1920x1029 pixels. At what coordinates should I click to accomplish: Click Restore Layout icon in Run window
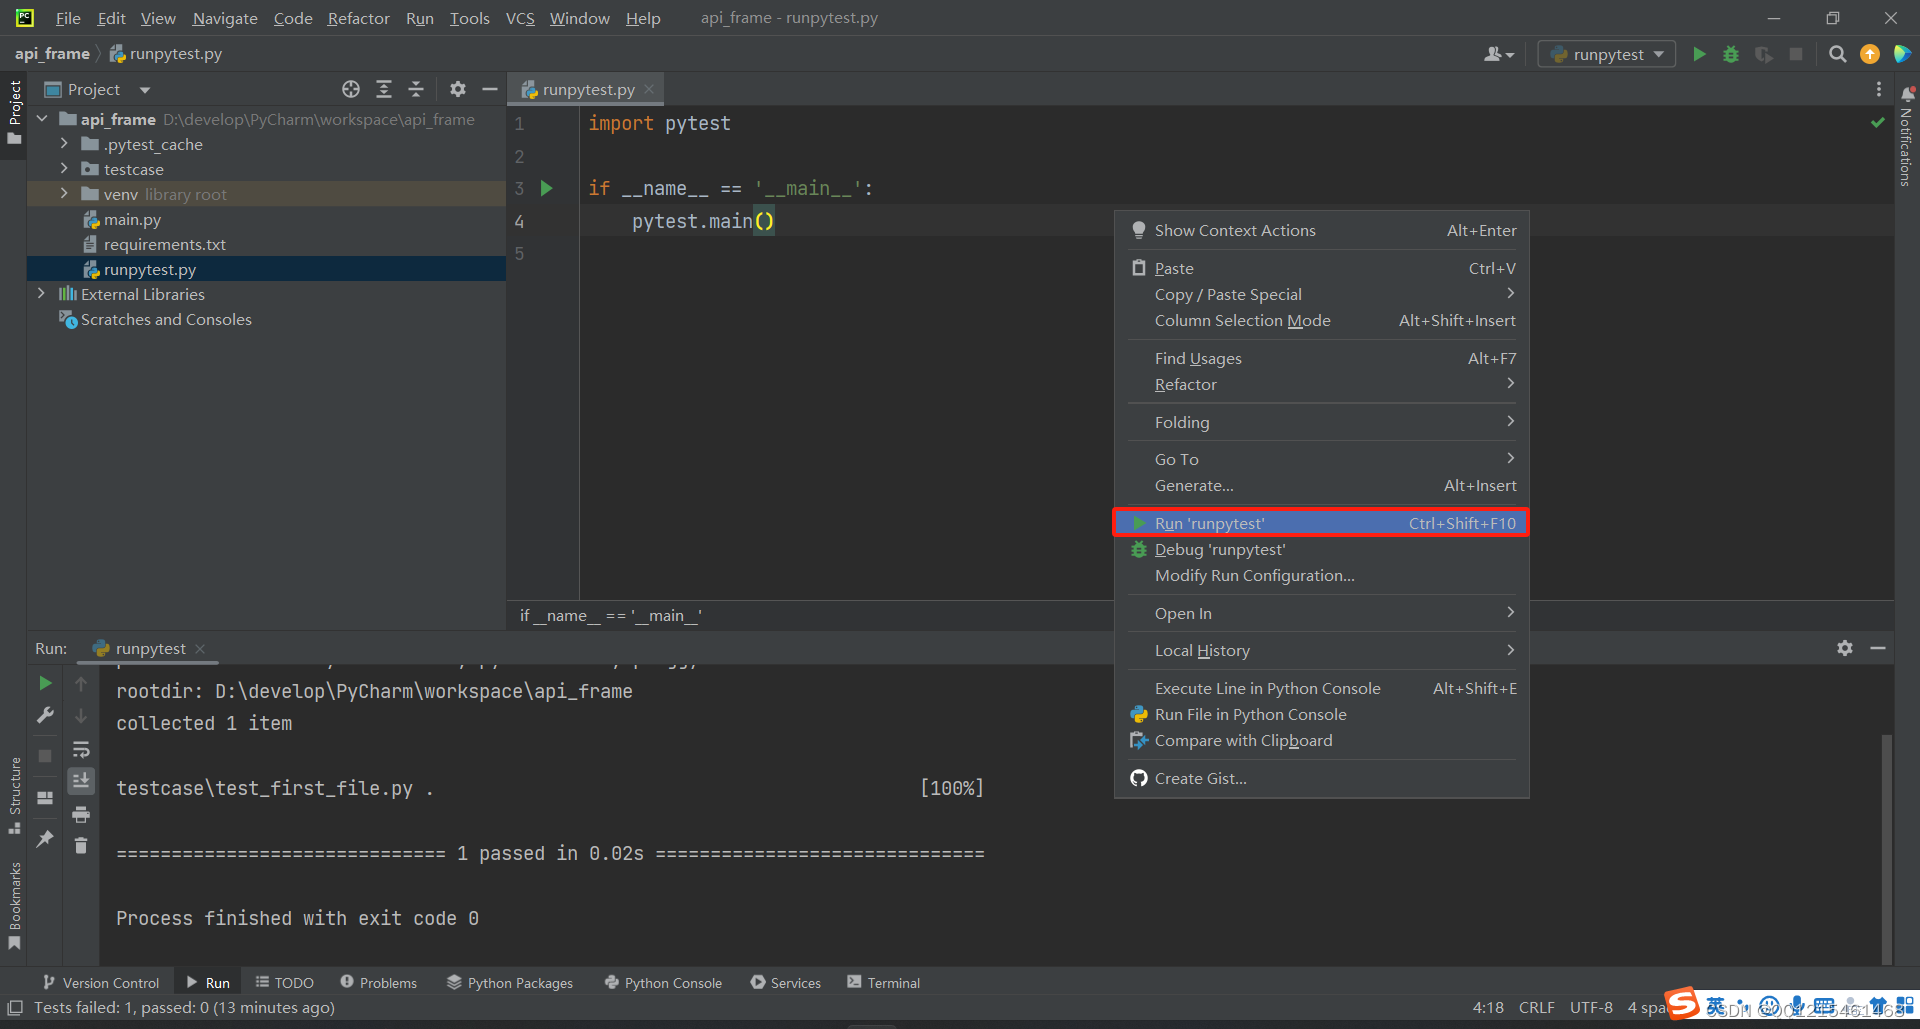45,798
